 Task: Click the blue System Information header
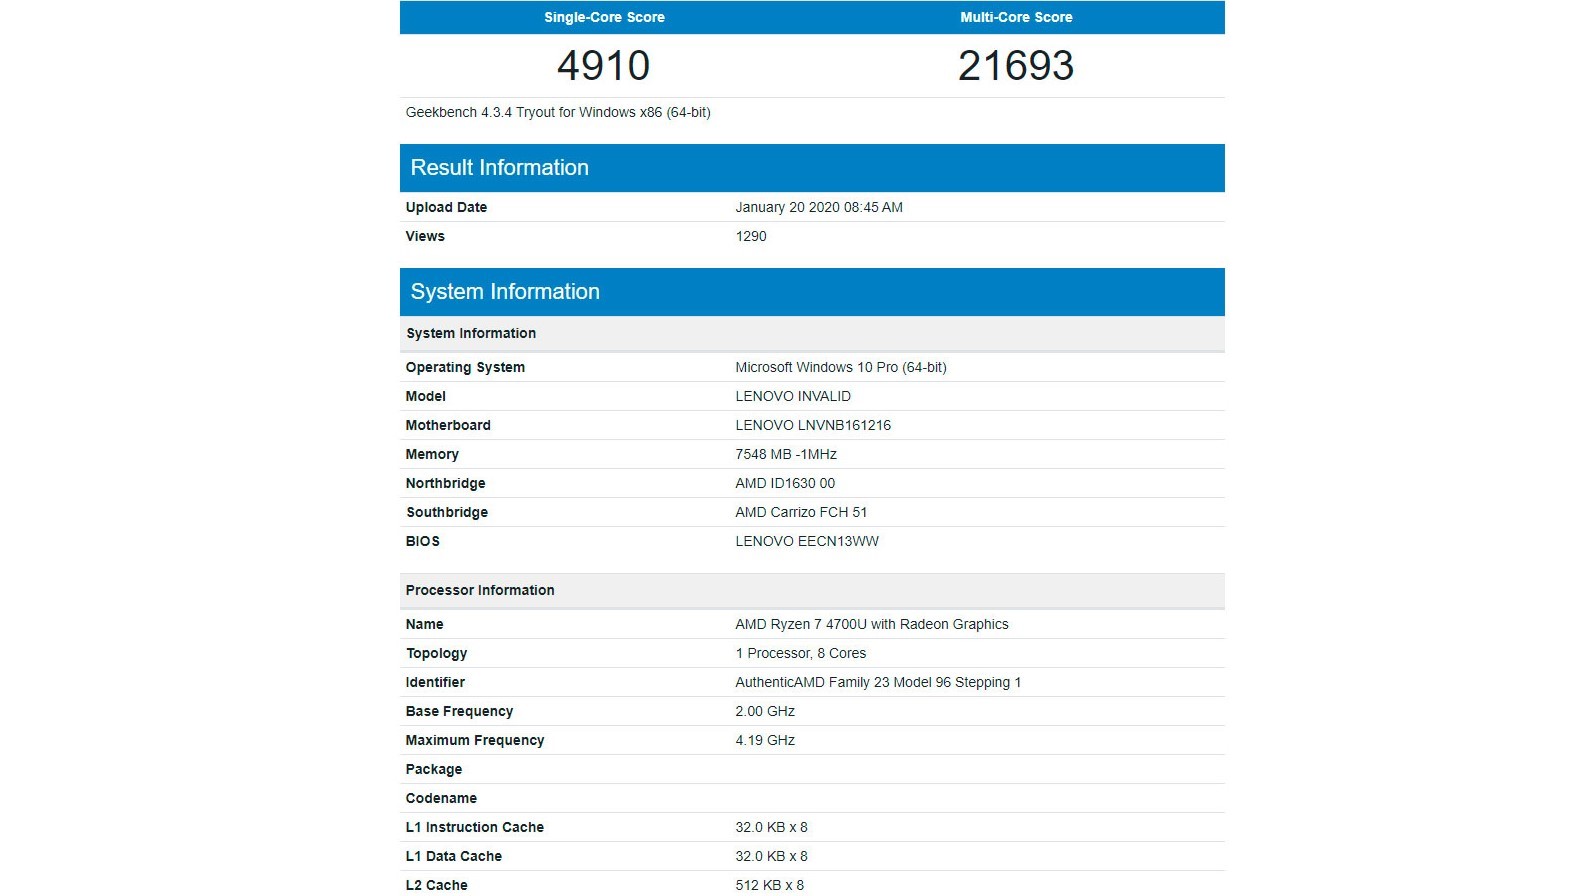click(812, 292)
